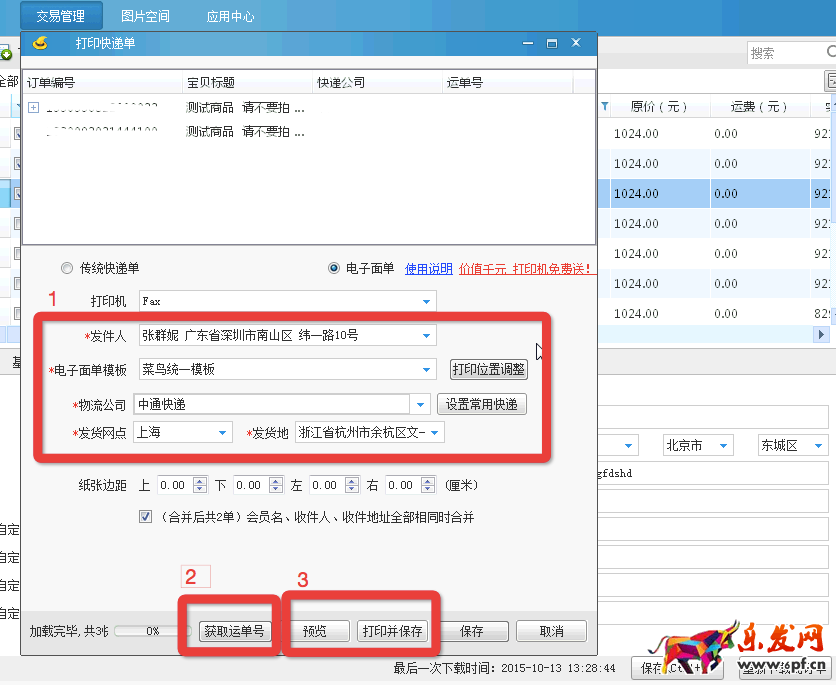Image resolution: width=836 pixels, height=685 pixels.
Task: Click the dialog's yellow logo icon
Action: click(40, 43)
